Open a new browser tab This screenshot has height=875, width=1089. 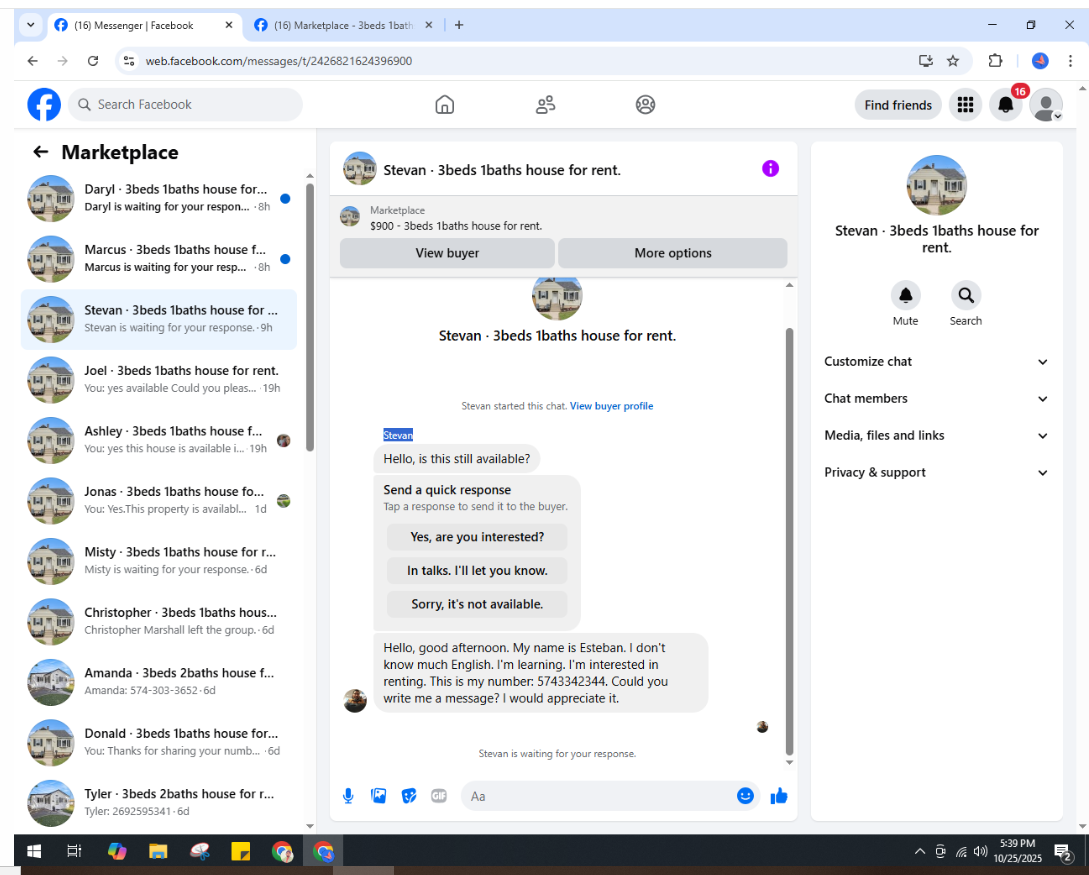click(459, 25)
